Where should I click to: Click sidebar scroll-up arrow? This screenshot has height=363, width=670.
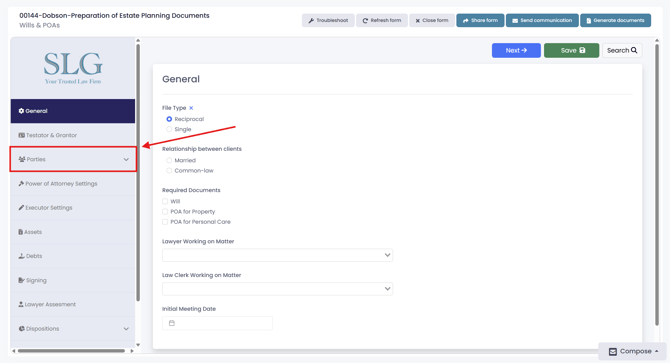138,41
